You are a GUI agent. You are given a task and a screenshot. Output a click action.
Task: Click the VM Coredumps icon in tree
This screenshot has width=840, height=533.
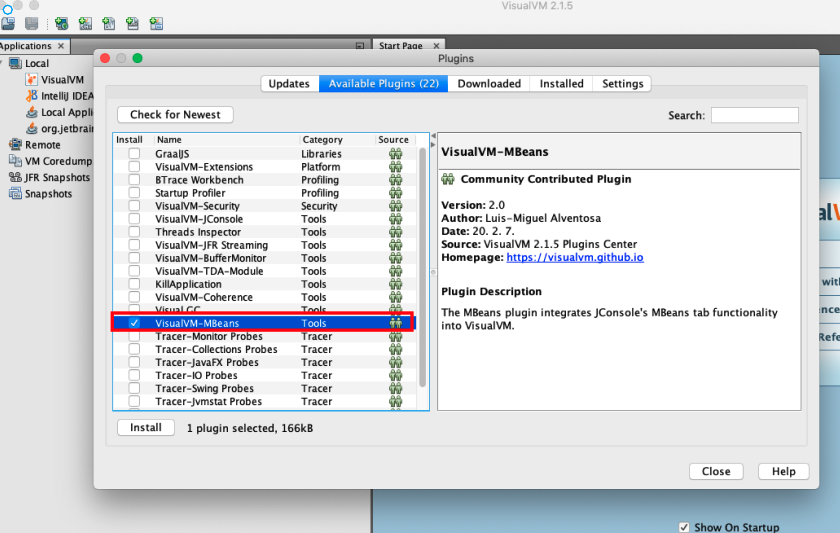tap(16, 161)
